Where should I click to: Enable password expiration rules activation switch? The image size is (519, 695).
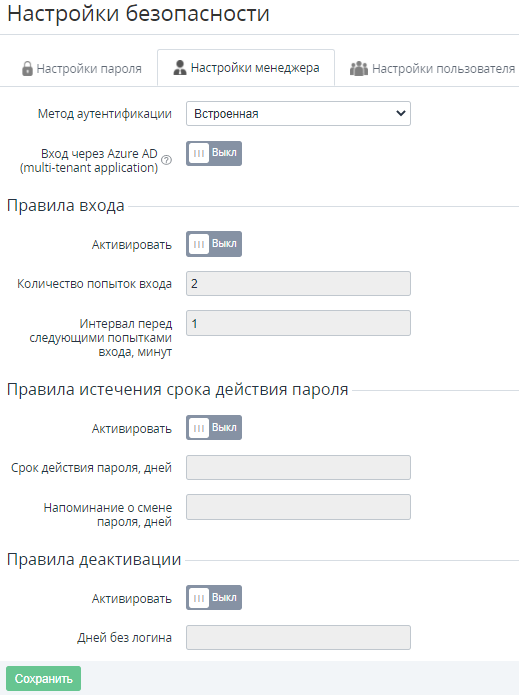(x=214, y=428)
